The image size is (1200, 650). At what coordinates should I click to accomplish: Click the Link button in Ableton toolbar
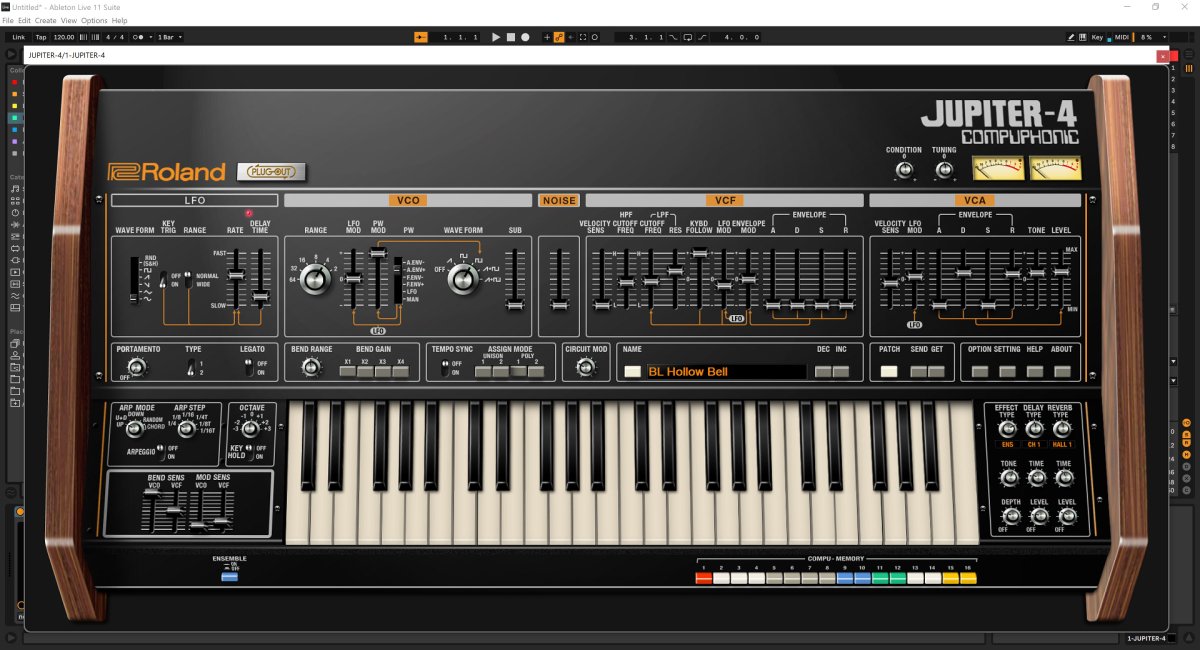pyautogui.click(x=19, y=37)
